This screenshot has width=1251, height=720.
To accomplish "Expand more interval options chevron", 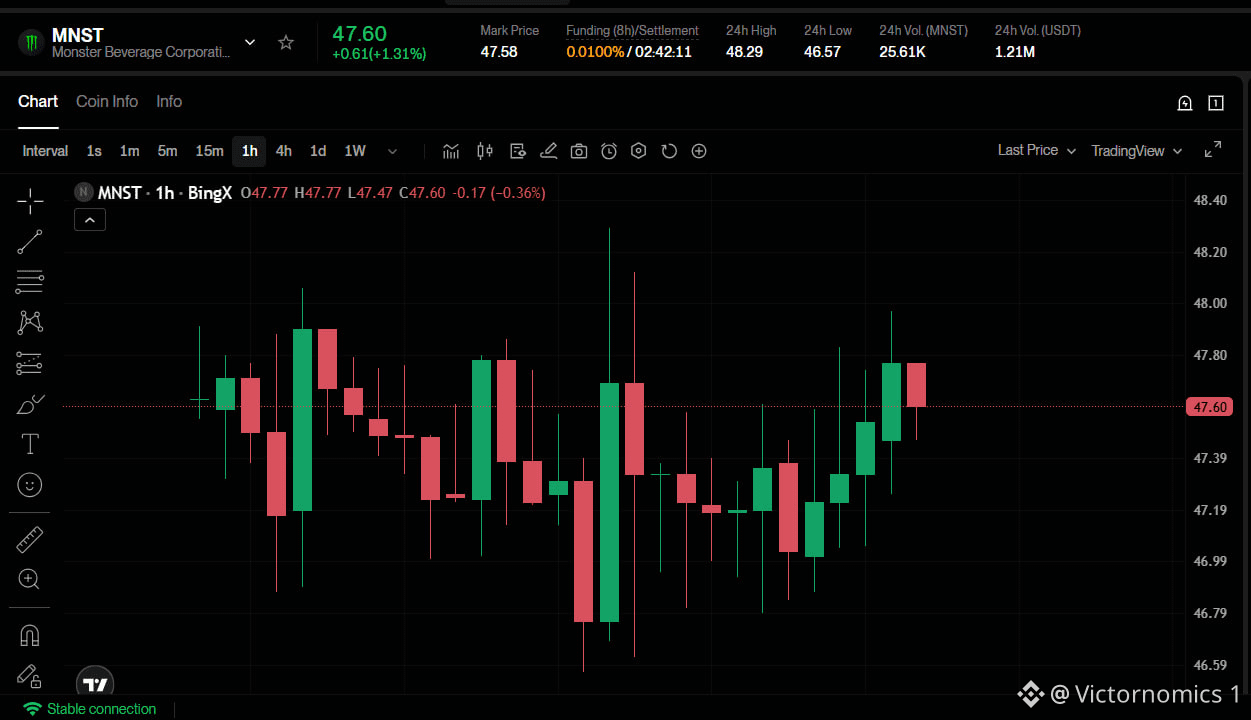I will pos(392,151).
